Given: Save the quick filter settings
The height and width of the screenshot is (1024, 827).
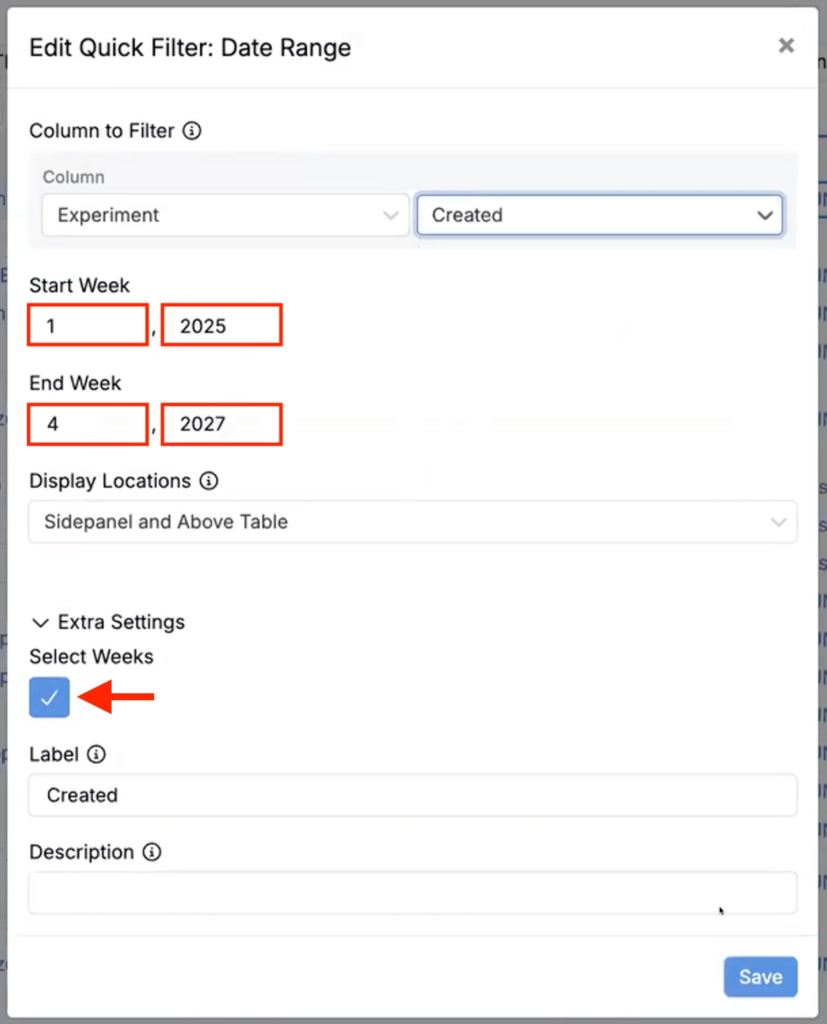Looking at the screenshot, I should [760, 977].
